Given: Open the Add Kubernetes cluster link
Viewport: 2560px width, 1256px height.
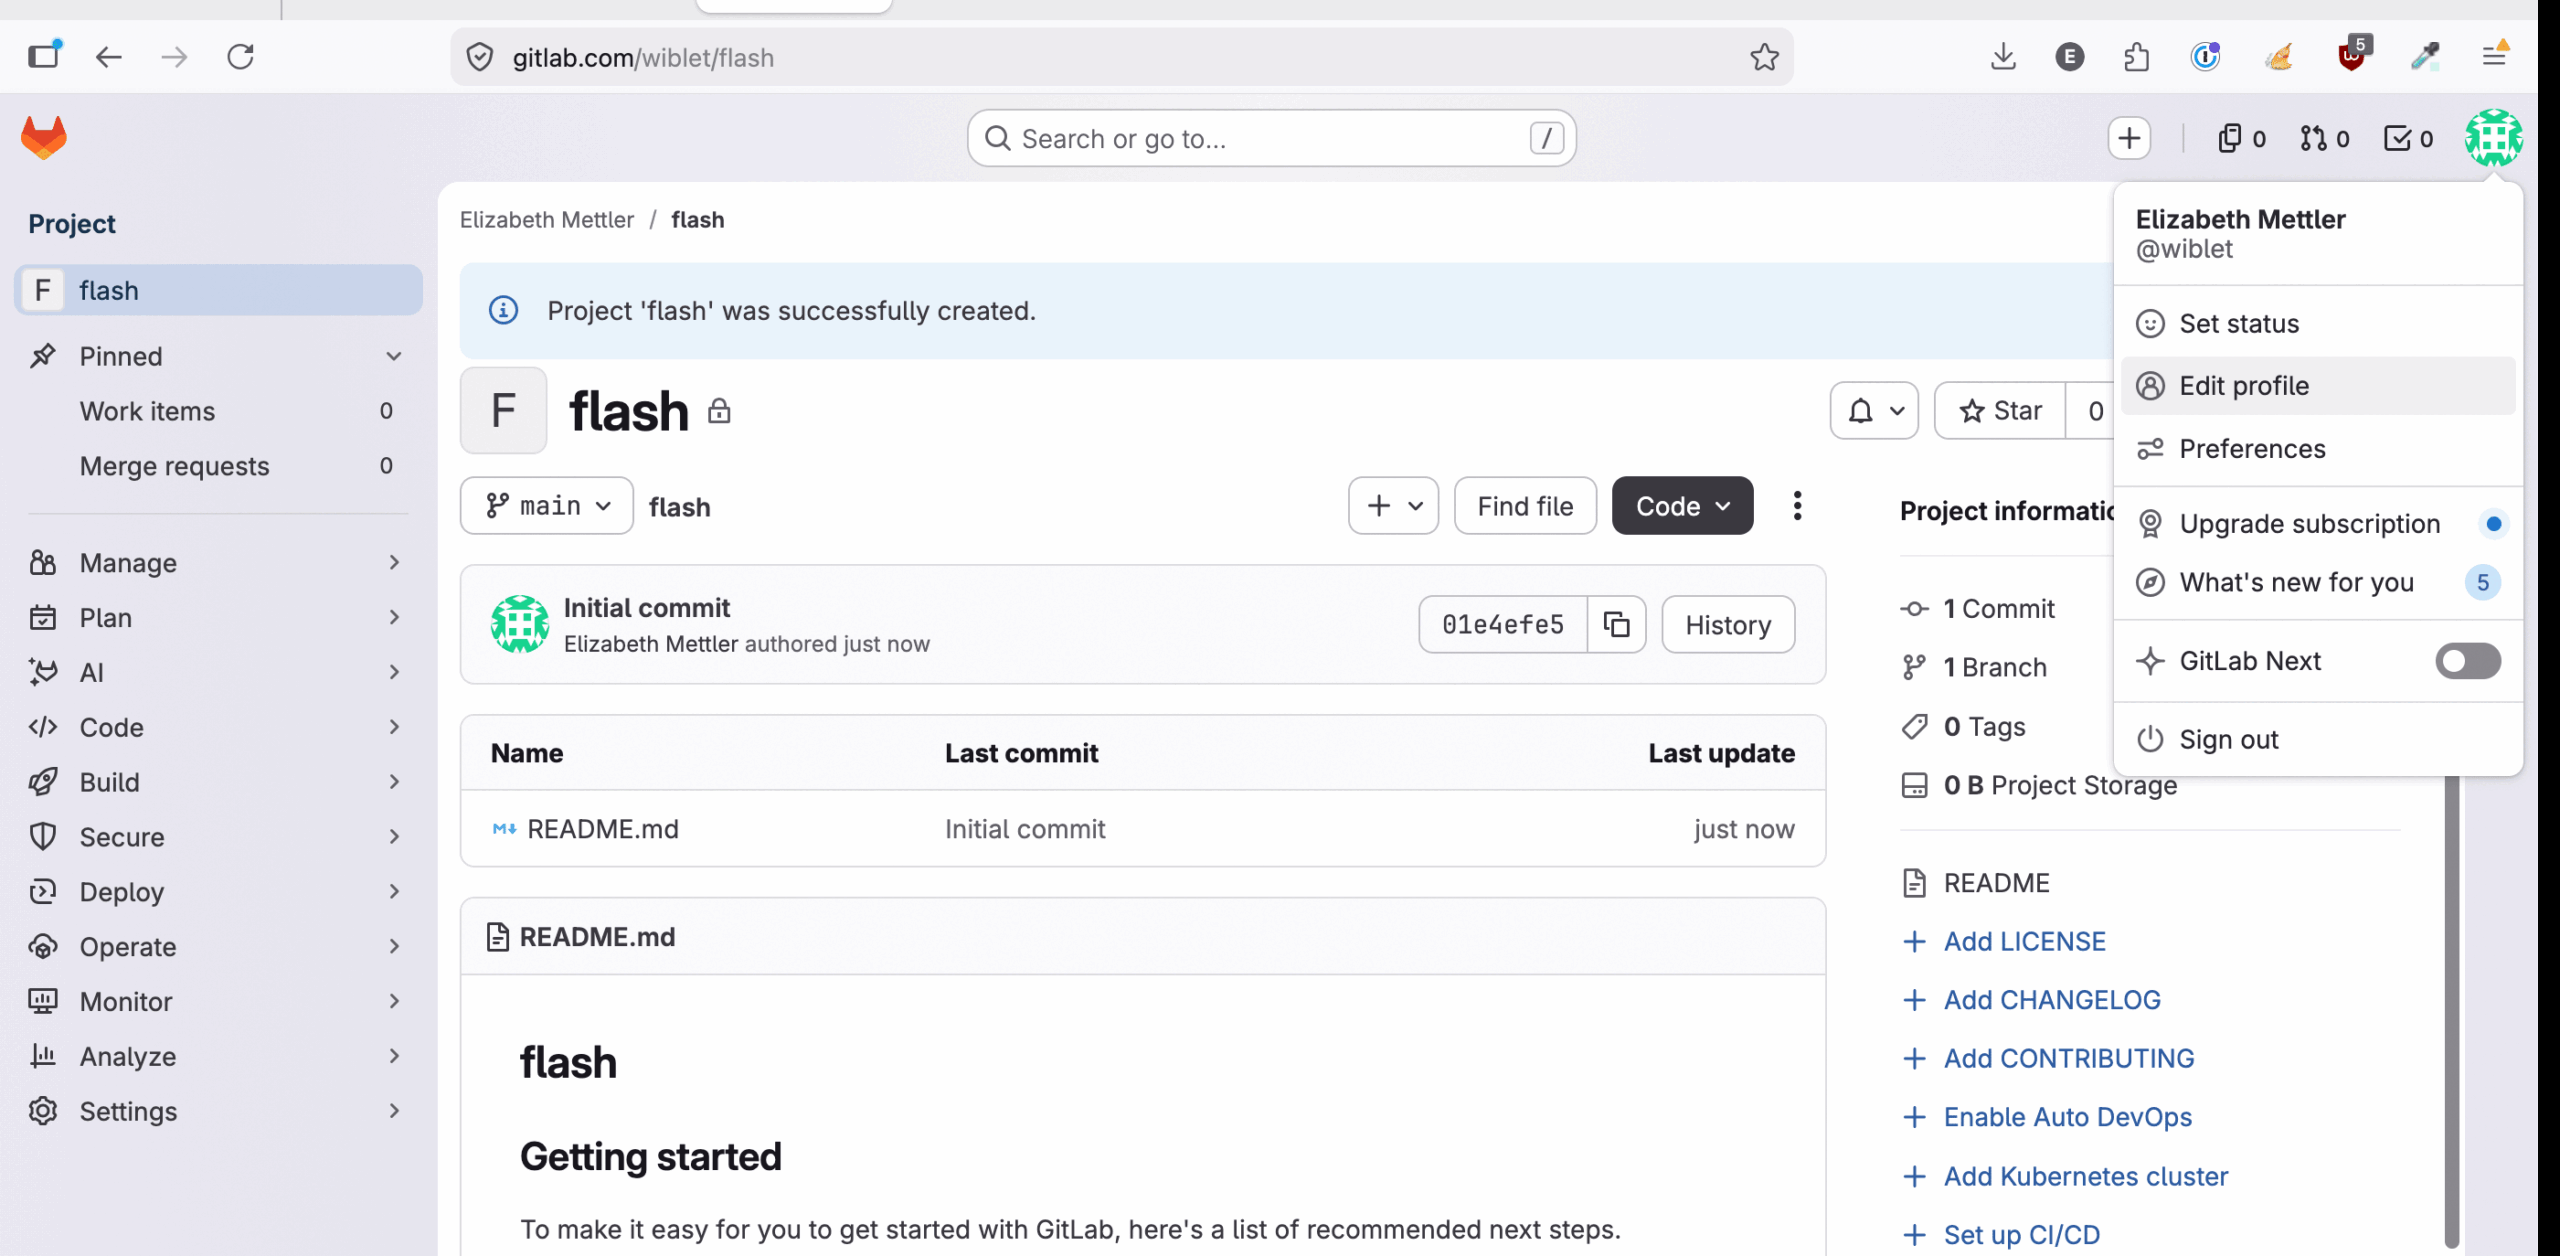Looking at the screenshot, I should [x=2085, y=1176].
